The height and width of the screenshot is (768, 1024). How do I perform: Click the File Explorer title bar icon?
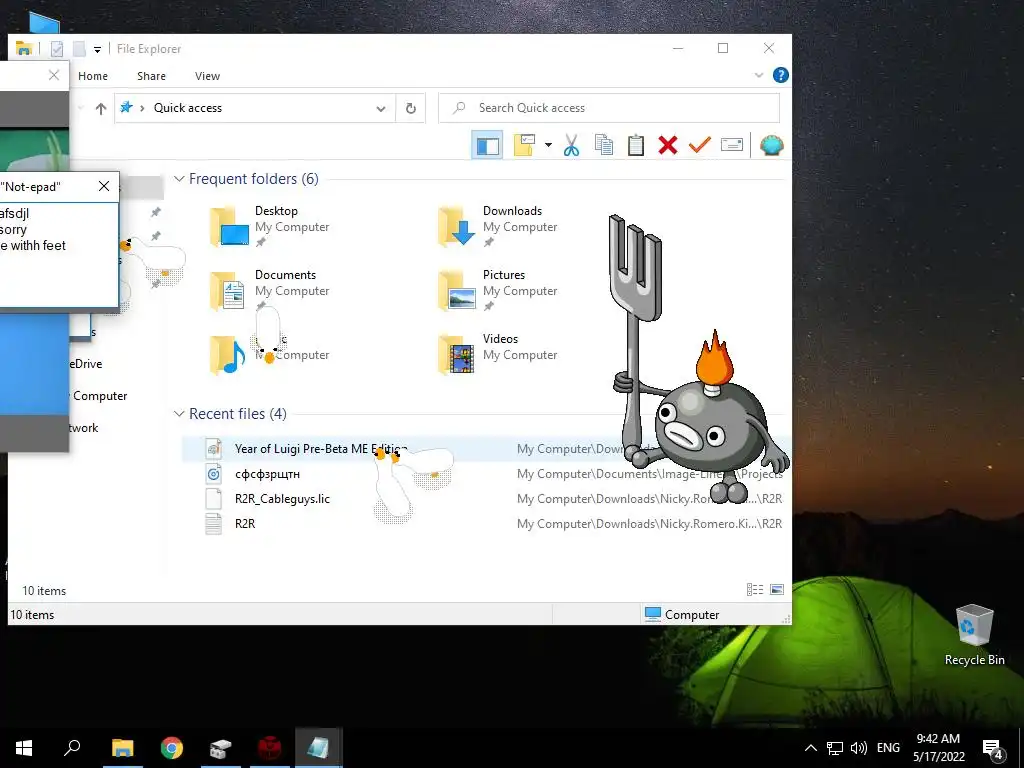pyautogui.click(x=24, y=49)
